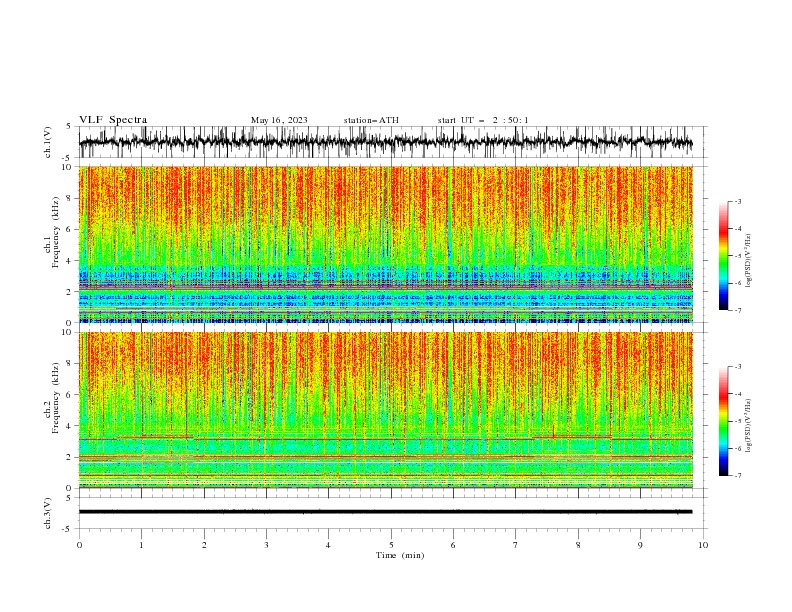Click the 'May 16, 2023' date label
The height and width of the screenshot is (612, 792).
coord(279,120)
